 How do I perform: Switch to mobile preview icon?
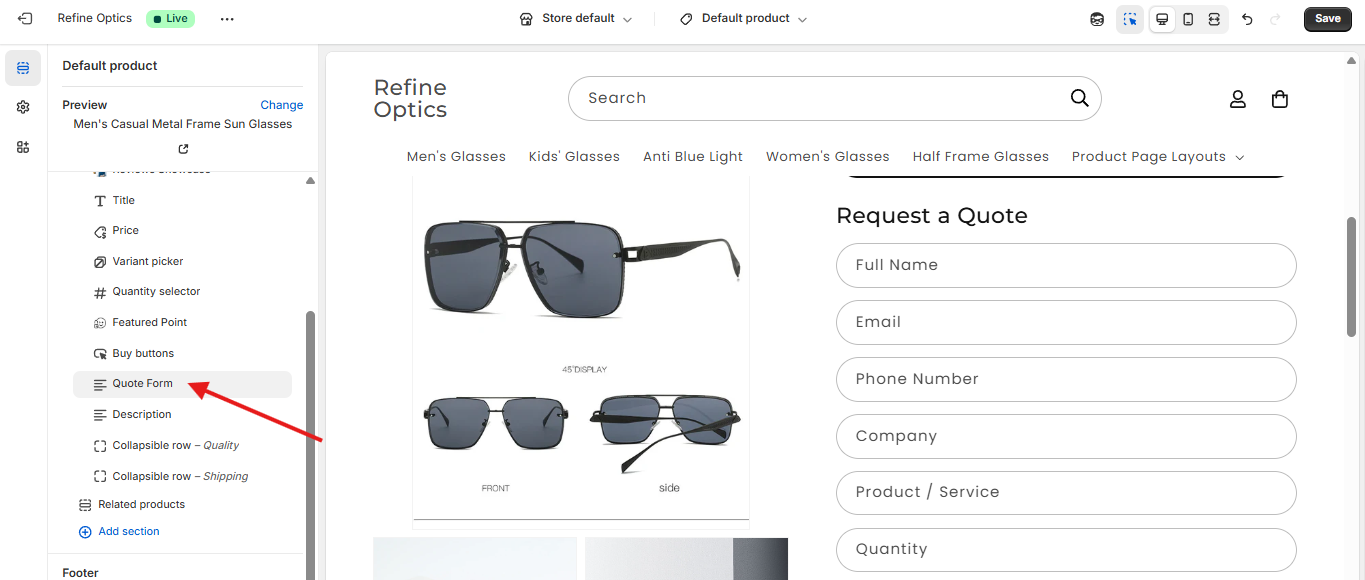pos(1188,19)
